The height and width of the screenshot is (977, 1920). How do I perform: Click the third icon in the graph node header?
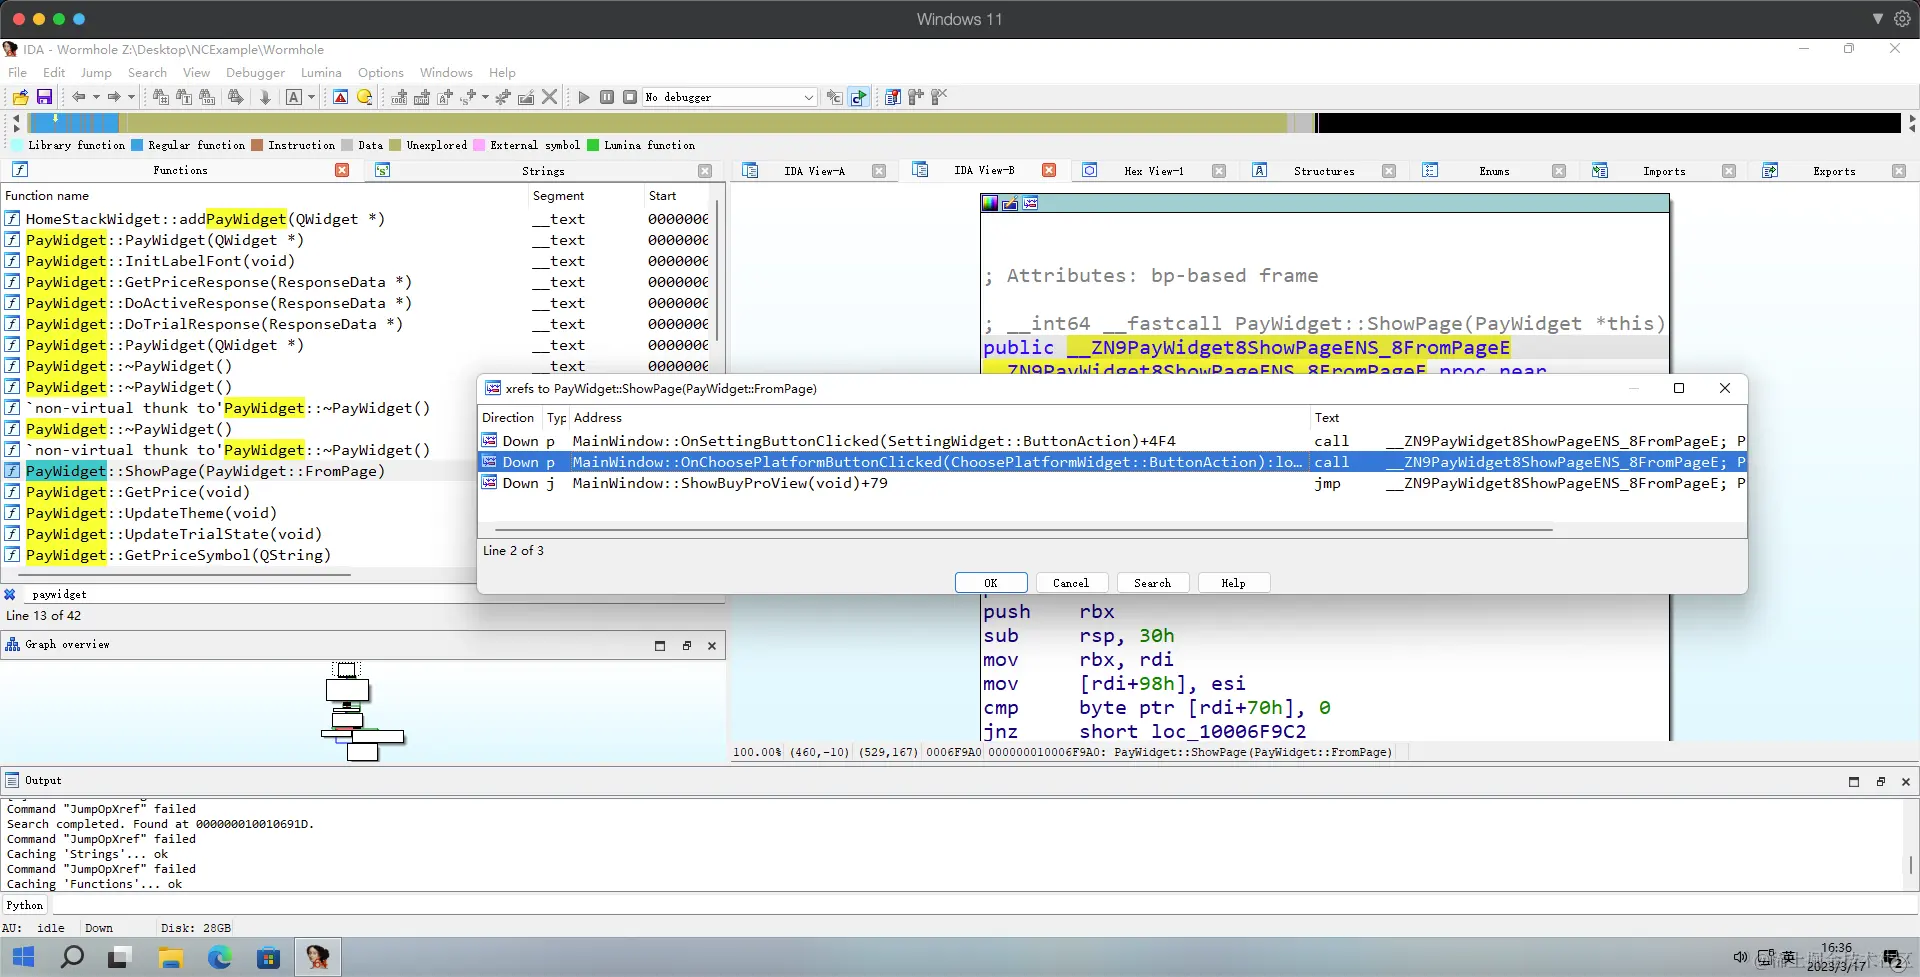click(1030, 203)
